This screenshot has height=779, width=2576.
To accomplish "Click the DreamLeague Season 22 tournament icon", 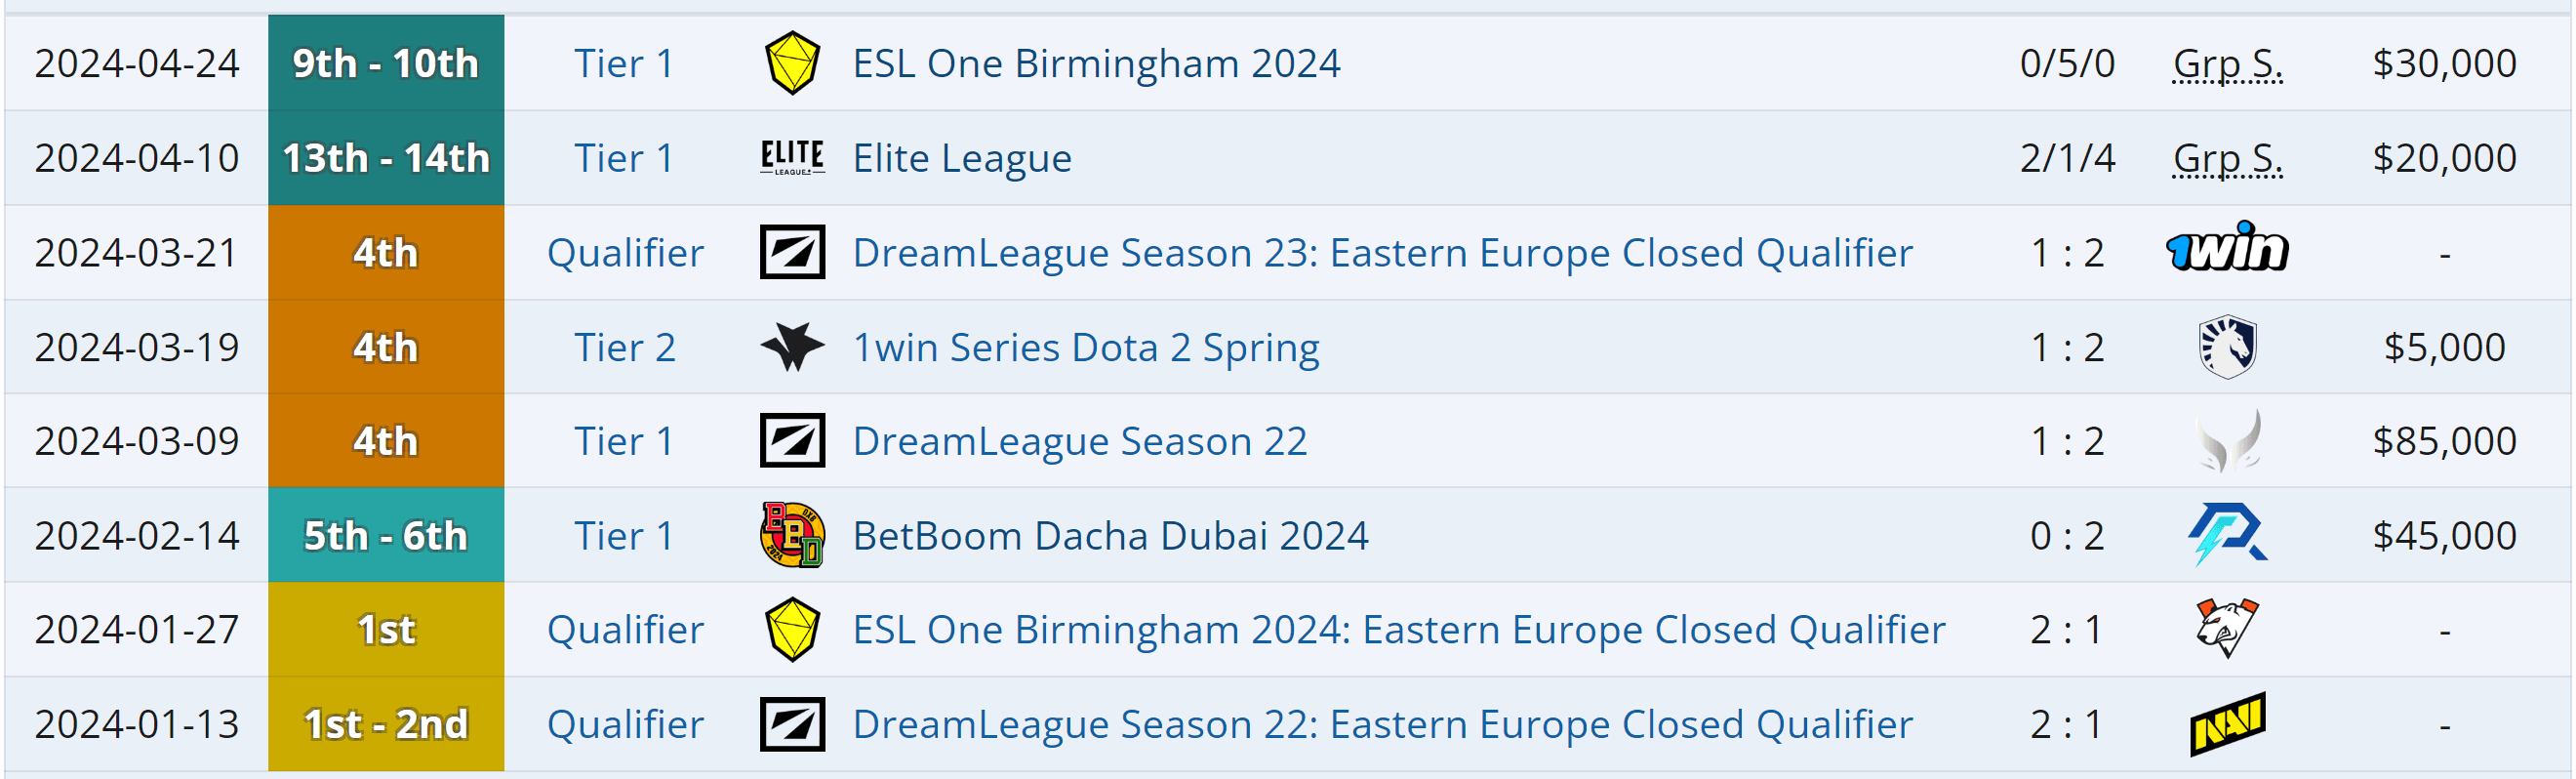I will (x=792, y=441).
